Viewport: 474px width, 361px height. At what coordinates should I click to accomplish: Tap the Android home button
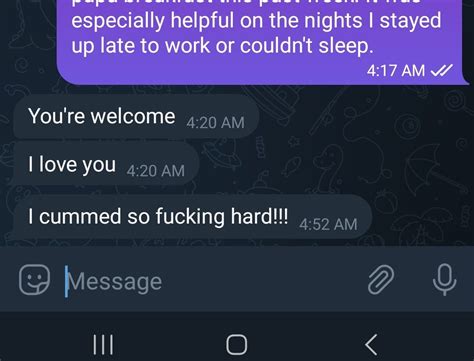point(237,345)
